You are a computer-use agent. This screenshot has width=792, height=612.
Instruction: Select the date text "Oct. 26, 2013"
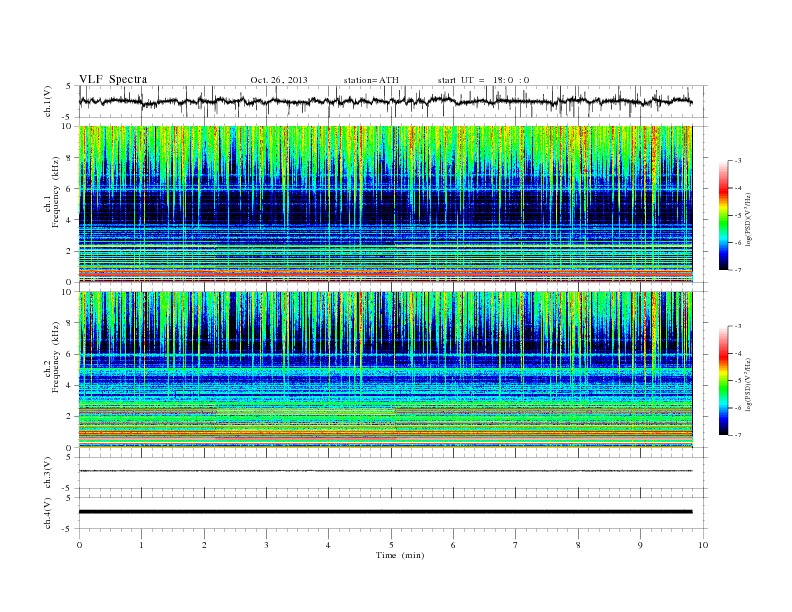pos(279,80)
